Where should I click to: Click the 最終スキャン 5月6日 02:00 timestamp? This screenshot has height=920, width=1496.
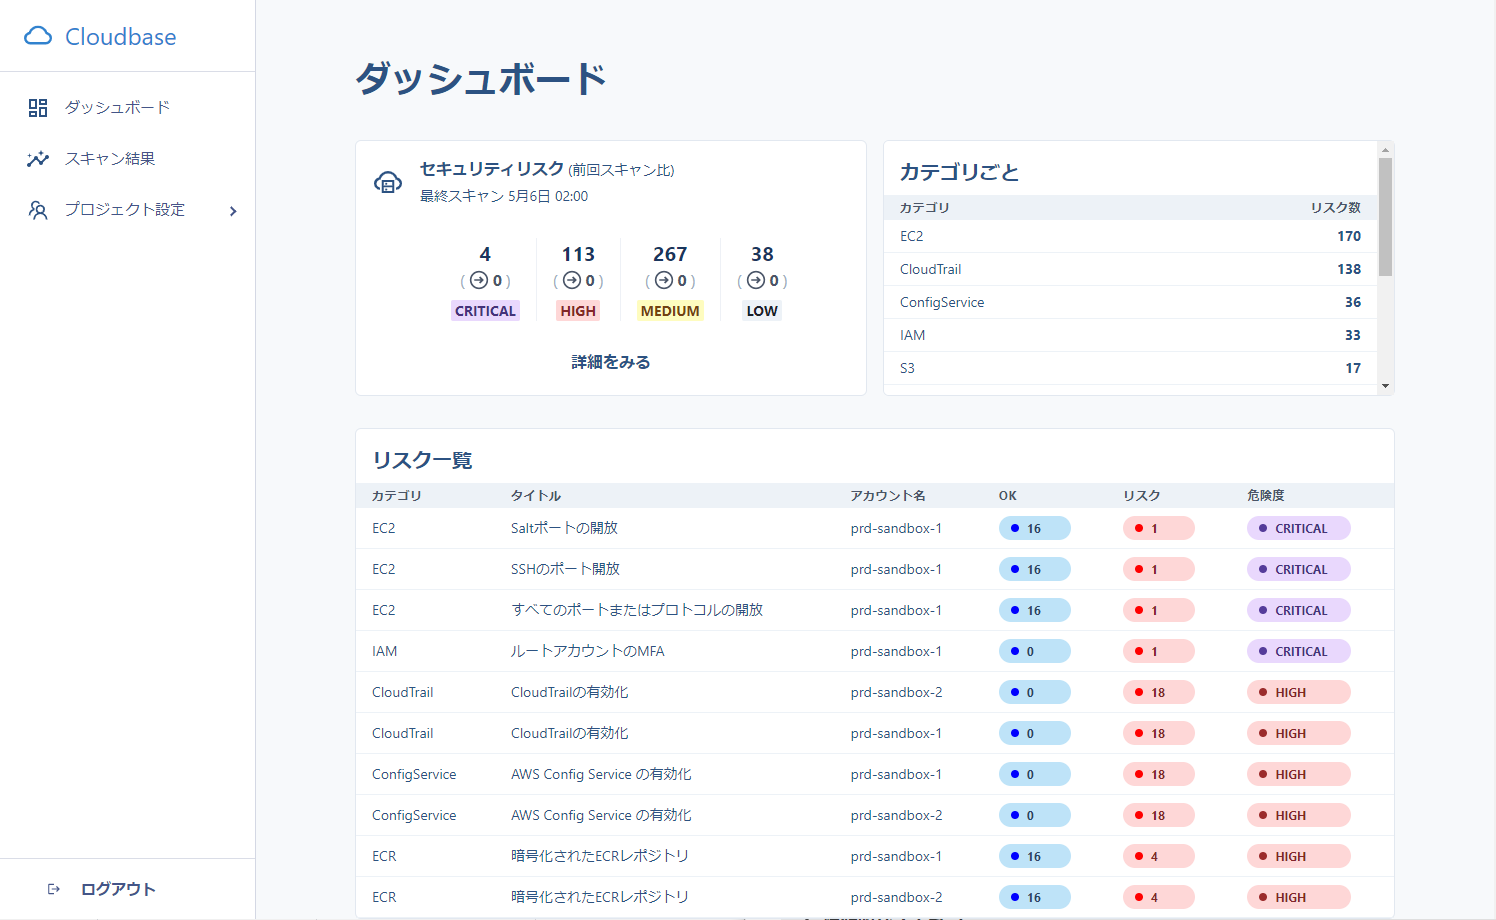[504, 196]
